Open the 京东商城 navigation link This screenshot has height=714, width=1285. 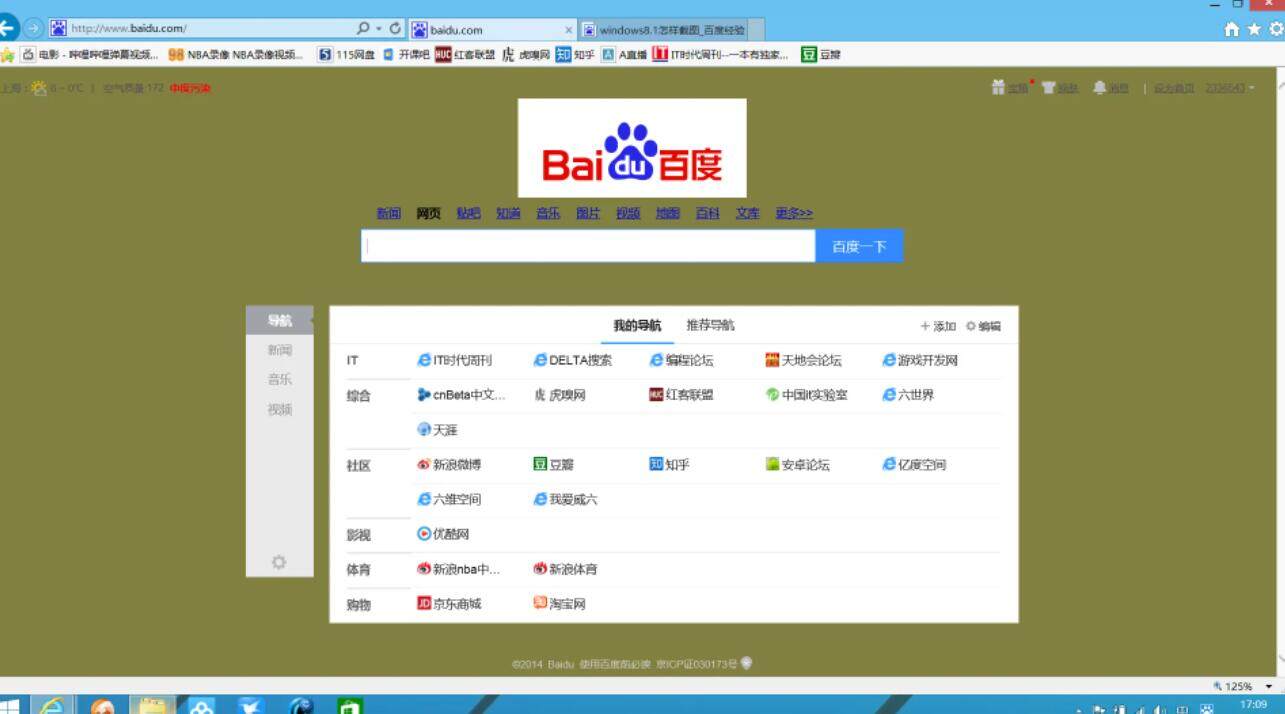(x=449, y=604)
